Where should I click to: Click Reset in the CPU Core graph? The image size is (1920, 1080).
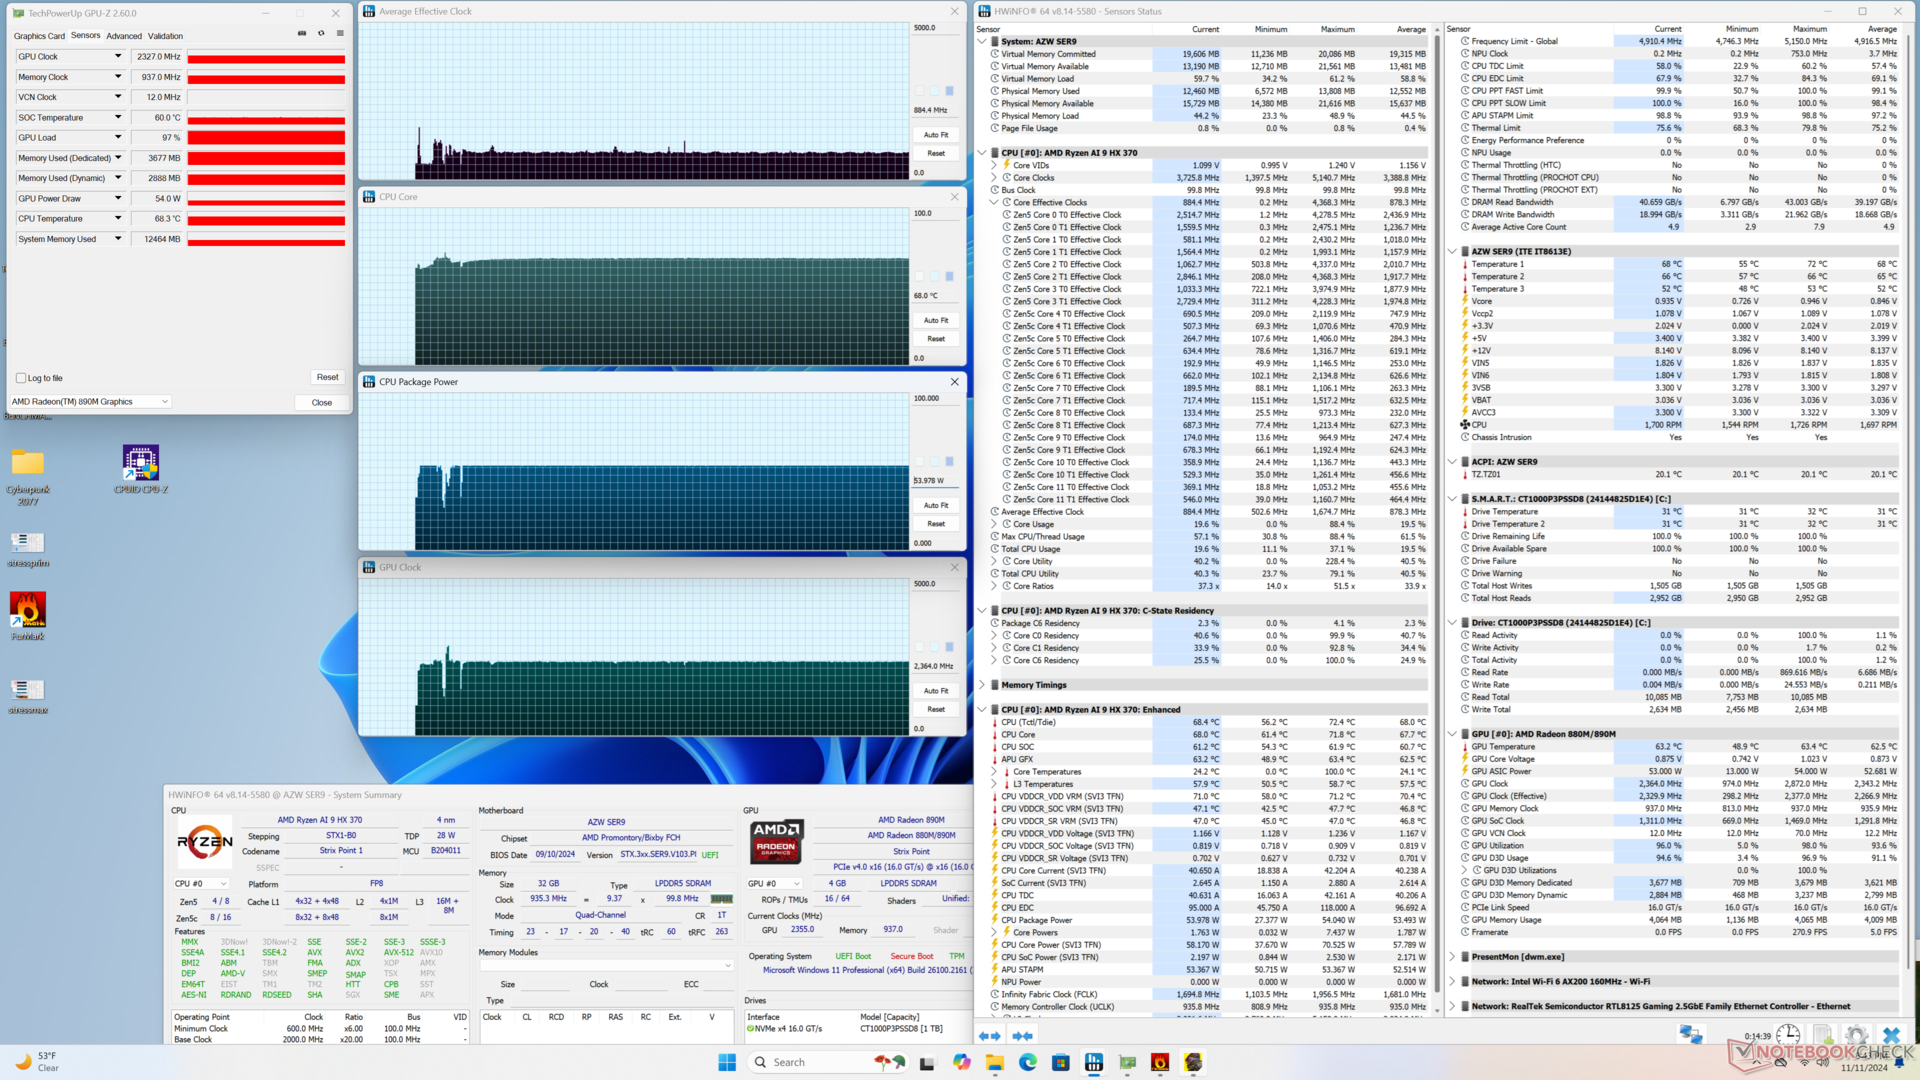[936, 339]
